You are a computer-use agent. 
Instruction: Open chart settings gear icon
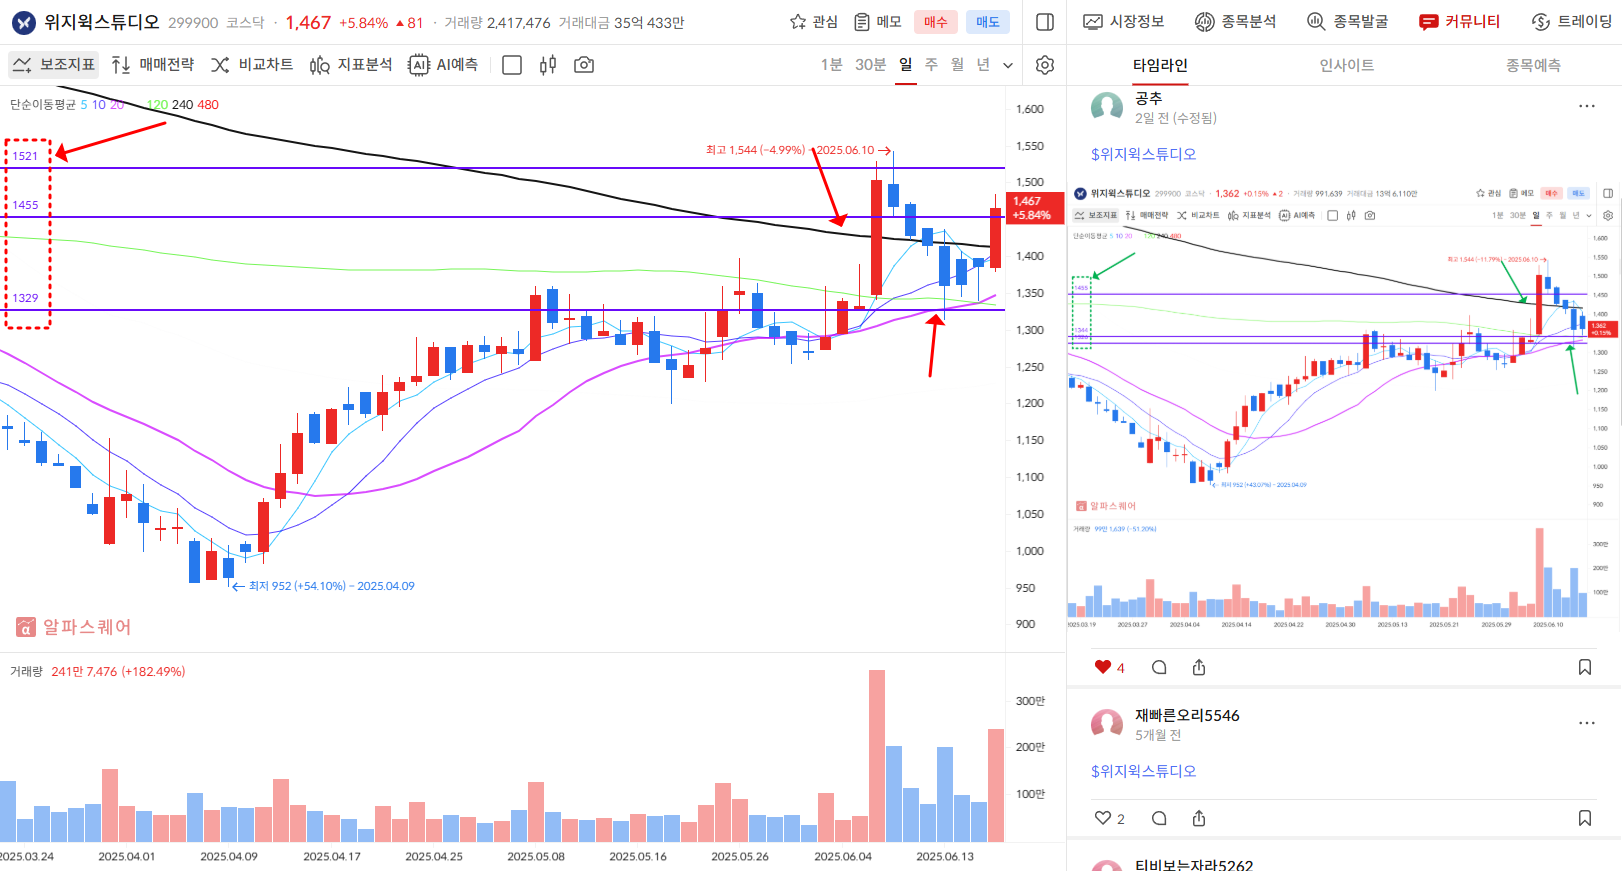coord(1045,65)
